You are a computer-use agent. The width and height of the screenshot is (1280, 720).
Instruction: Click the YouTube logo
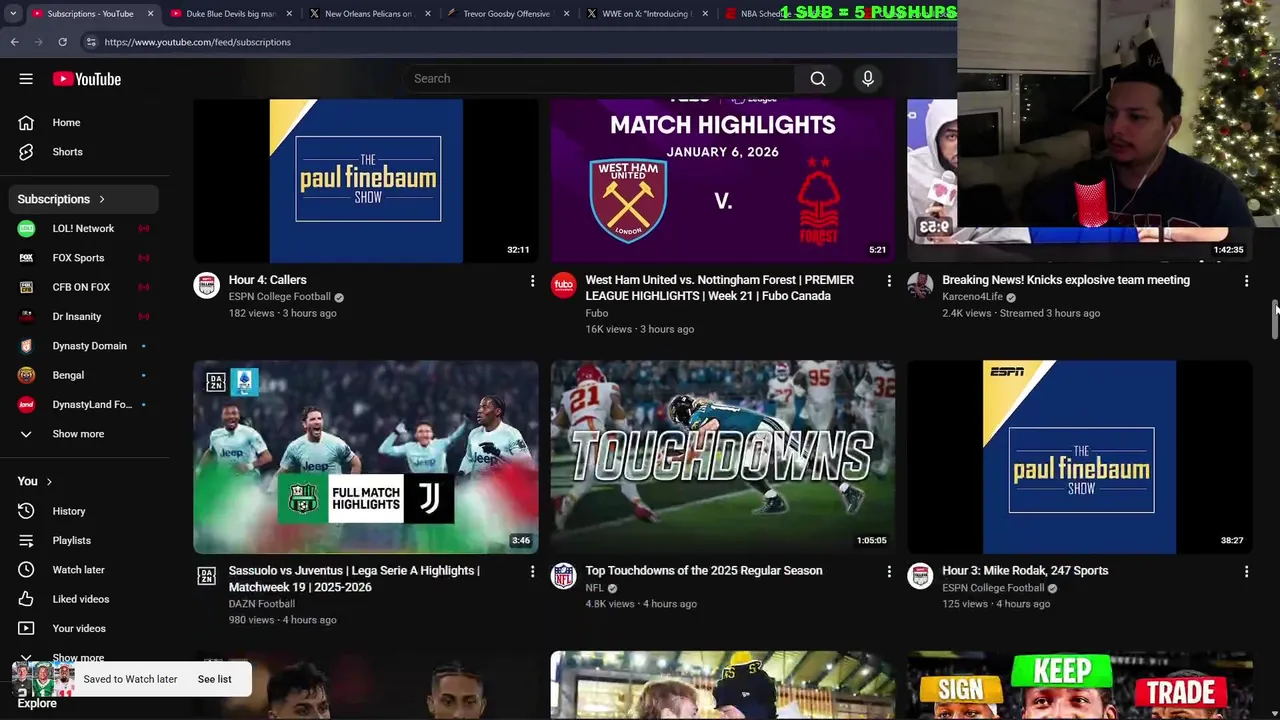click(x=87, y=79)
